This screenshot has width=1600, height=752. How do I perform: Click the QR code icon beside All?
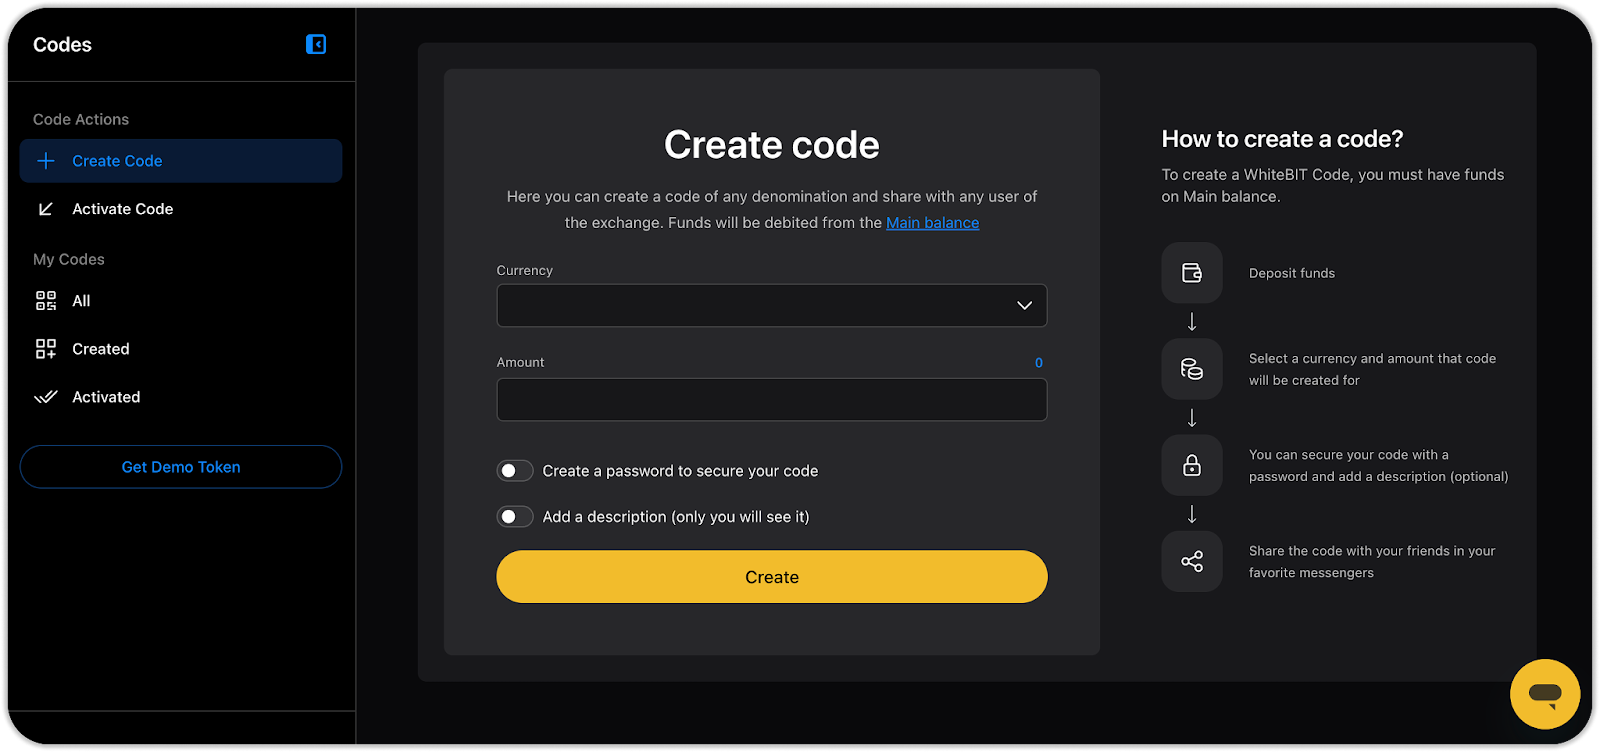[x=46, y=301]
